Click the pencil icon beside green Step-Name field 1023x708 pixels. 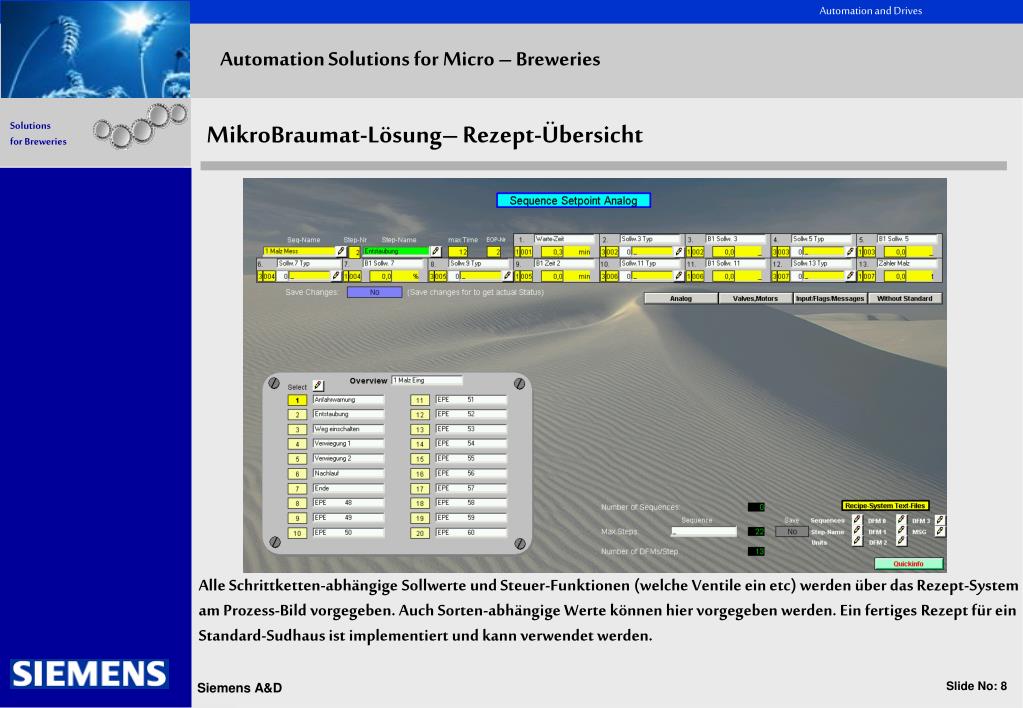(436, 251)
